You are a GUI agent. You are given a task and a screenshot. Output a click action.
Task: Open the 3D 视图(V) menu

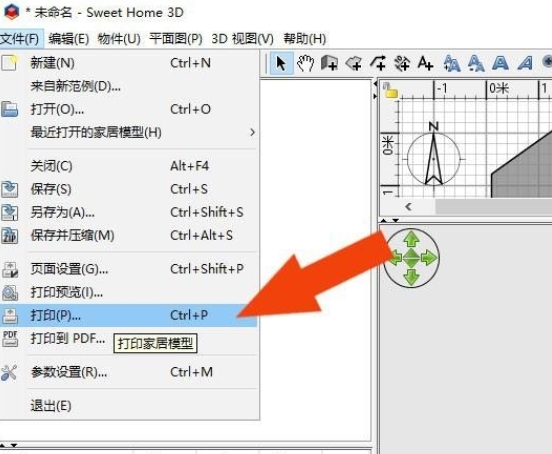pos(242,38)
